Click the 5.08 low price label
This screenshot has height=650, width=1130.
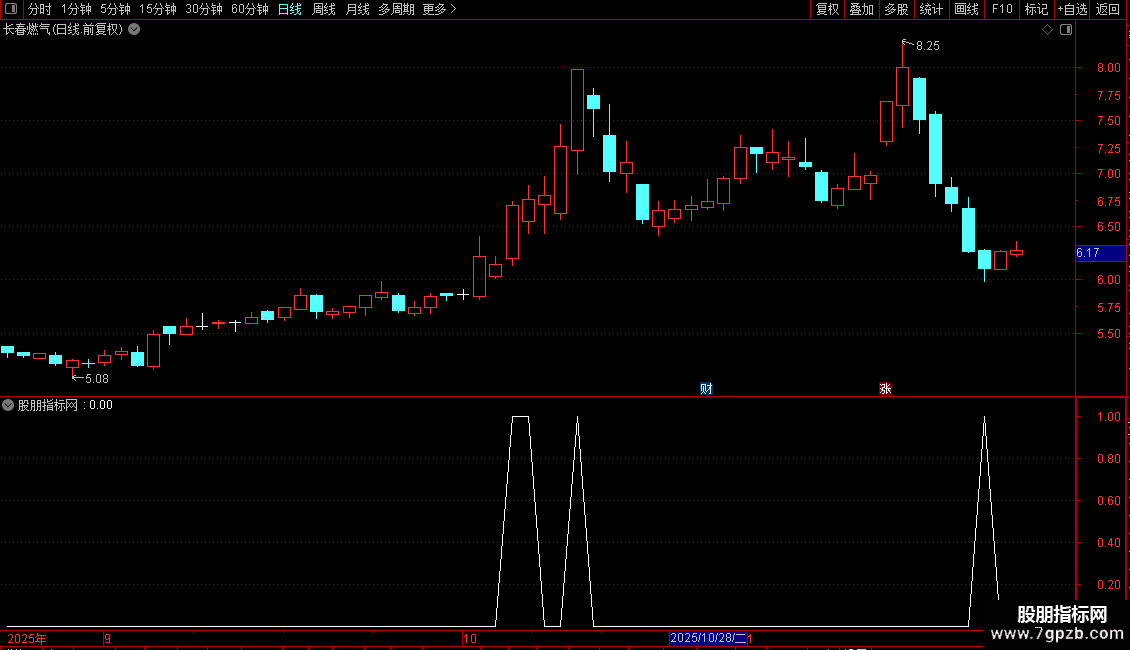97,379
